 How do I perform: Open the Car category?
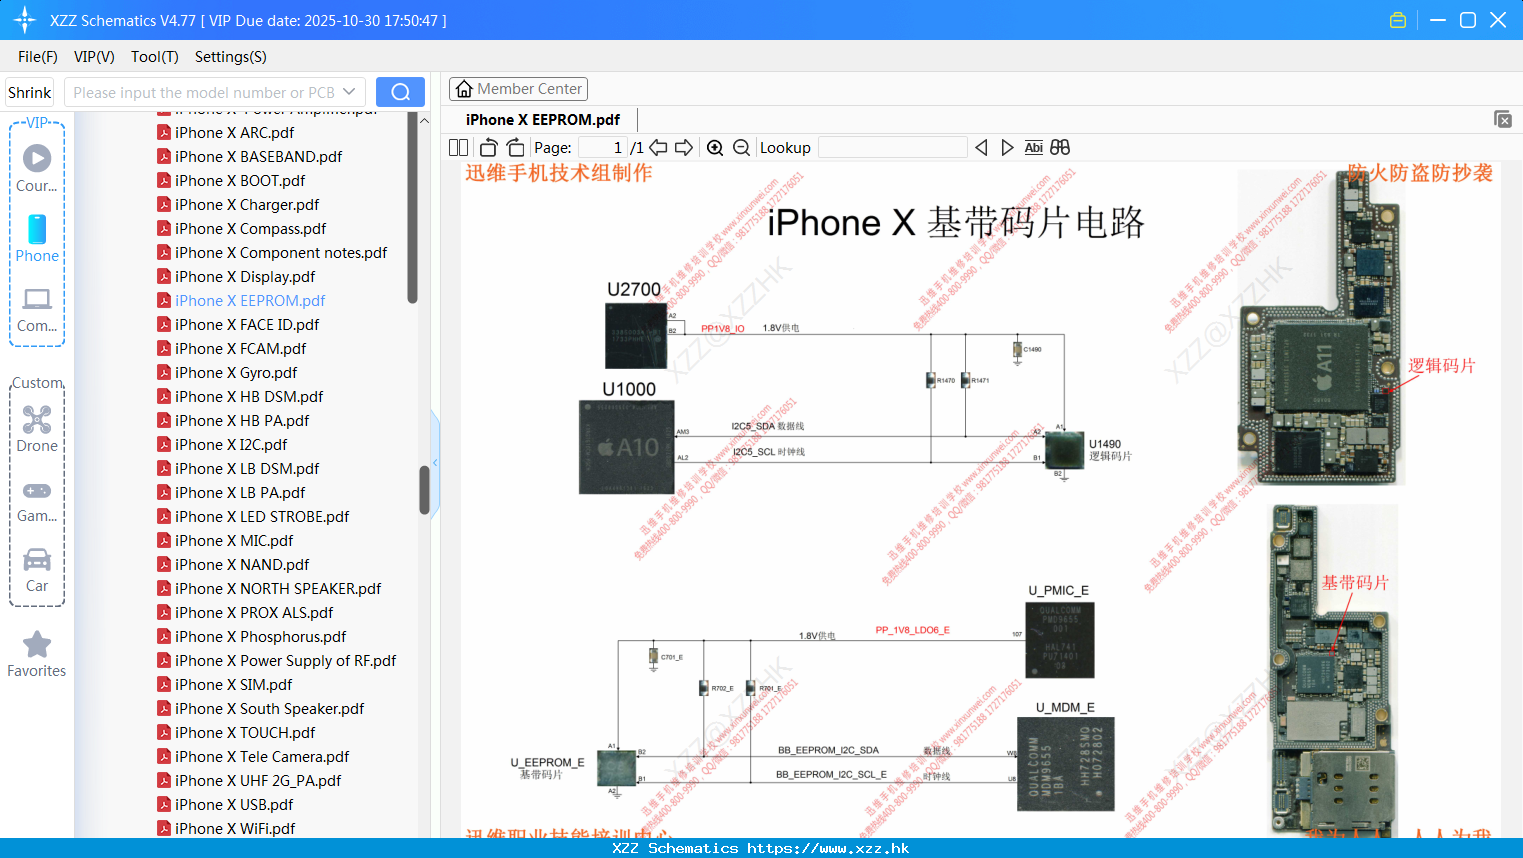(37, 569)
